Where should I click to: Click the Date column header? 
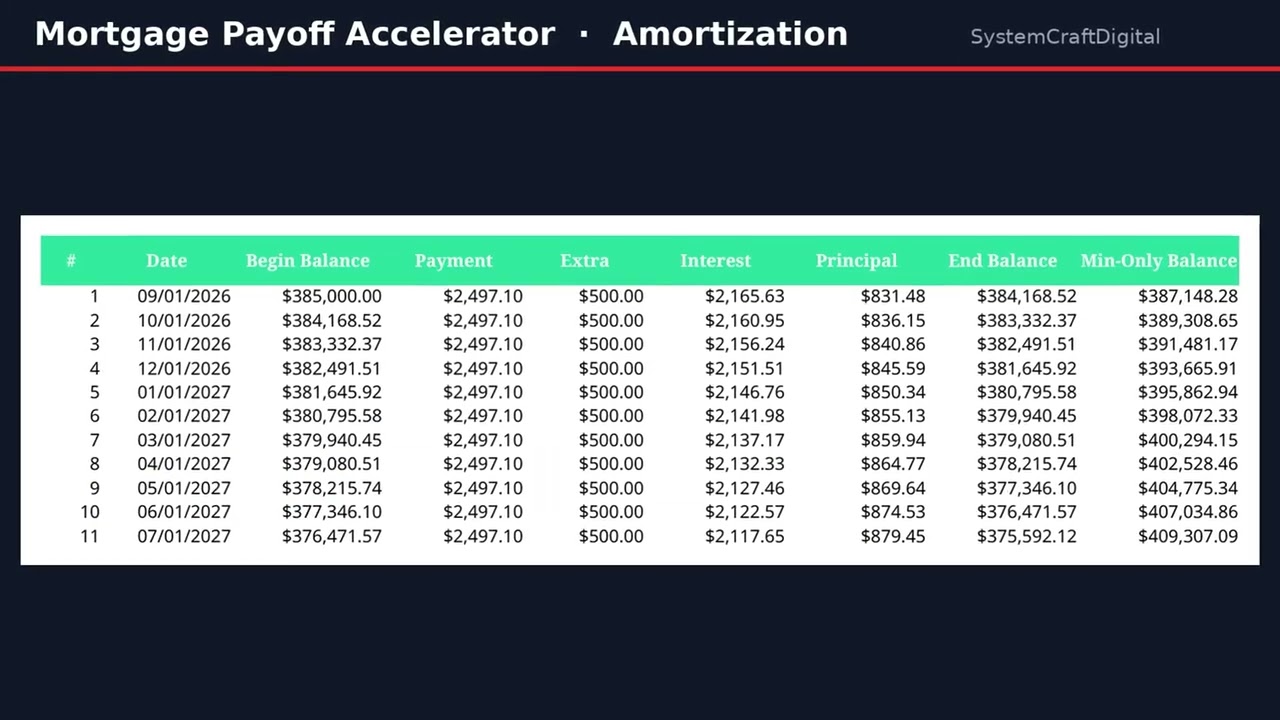tap(166, 261)
